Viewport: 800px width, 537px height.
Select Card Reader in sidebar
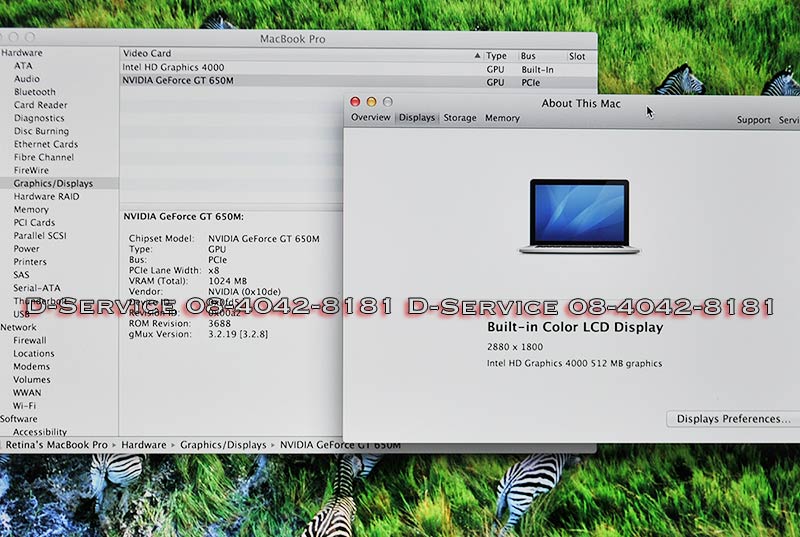pos(40,105)
